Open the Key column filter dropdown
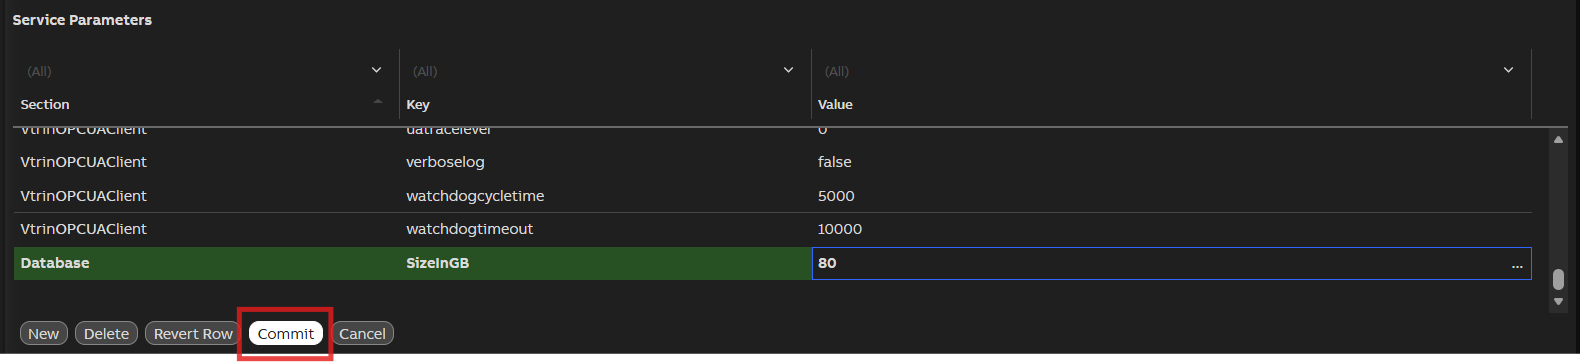Viewport: 1580px width, 362px height. 788,70
